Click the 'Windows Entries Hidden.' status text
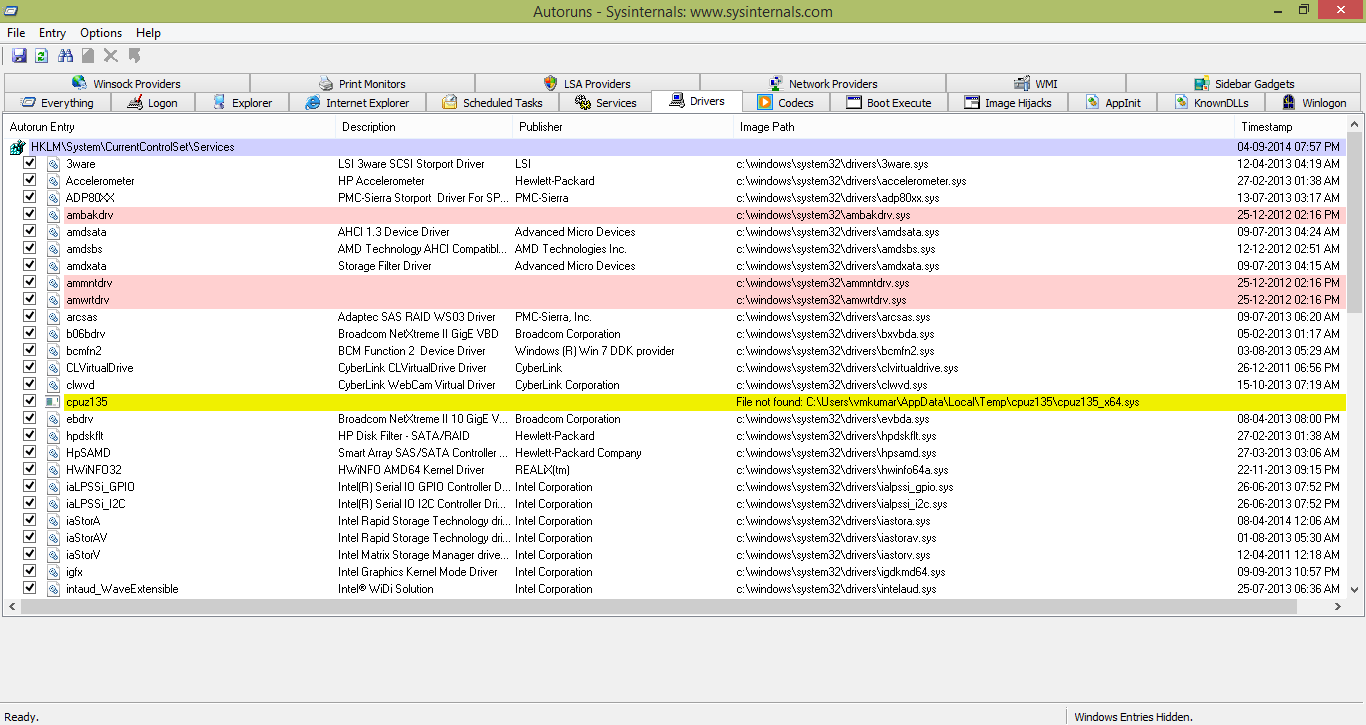1366x725 pixels. (x=1133, y=716)
